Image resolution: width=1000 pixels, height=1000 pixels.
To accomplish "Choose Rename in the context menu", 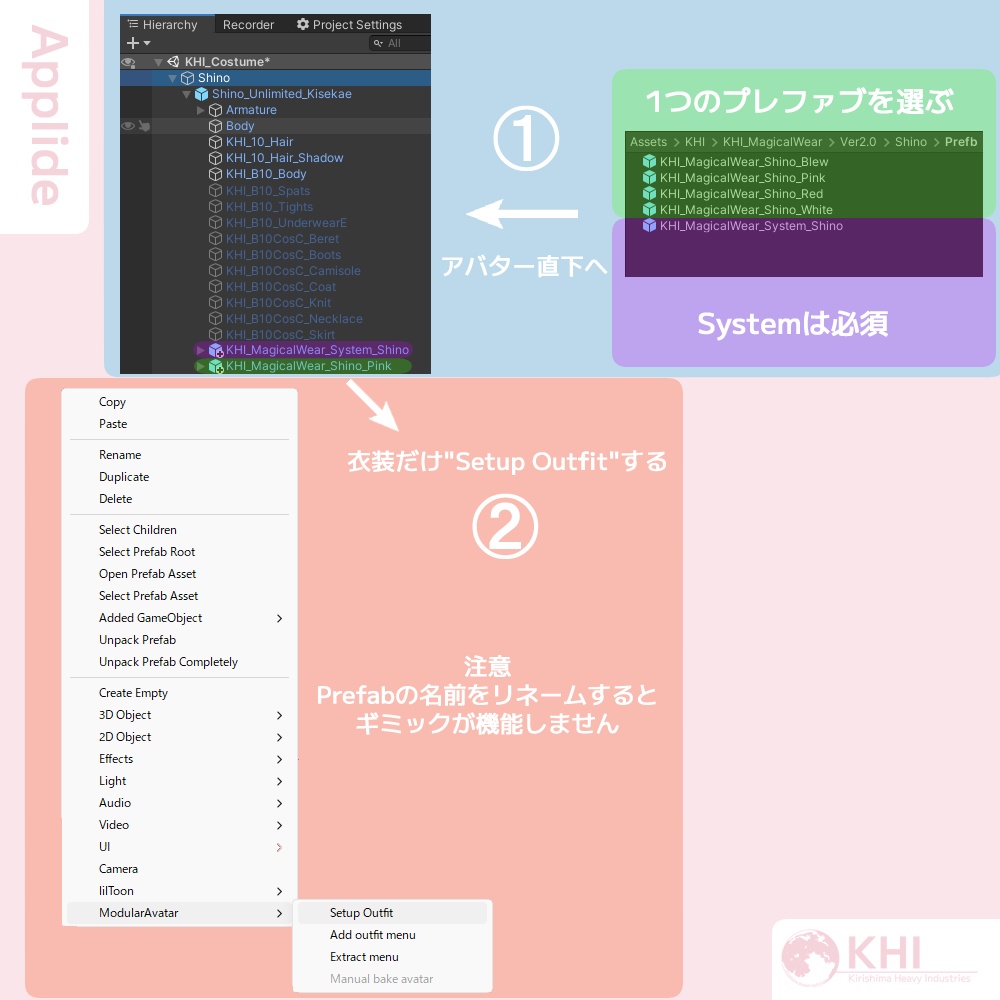I will click(179, 455).
